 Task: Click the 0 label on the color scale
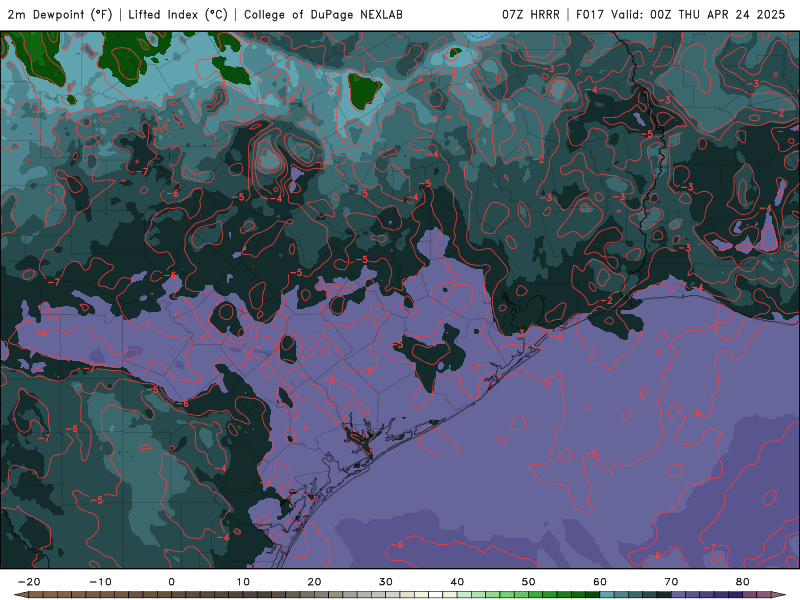point(171,582)
